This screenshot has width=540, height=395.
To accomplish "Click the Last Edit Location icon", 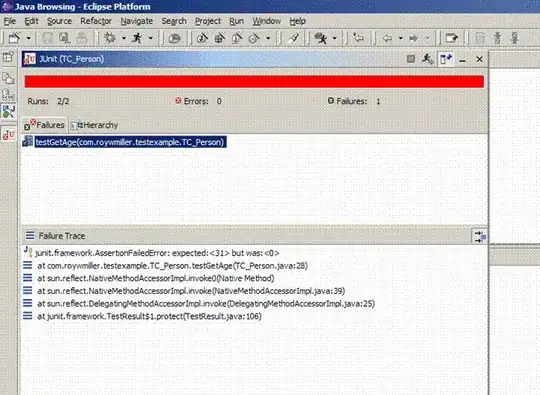I will pos(358,38).
